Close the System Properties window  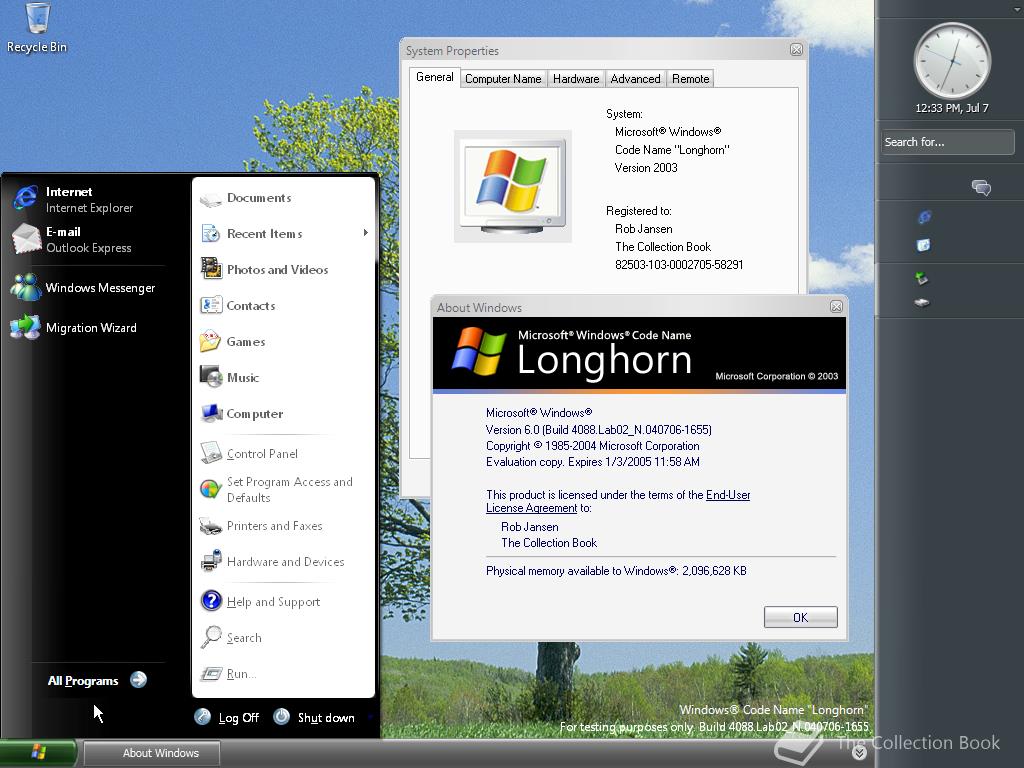[x=796, y=50]
